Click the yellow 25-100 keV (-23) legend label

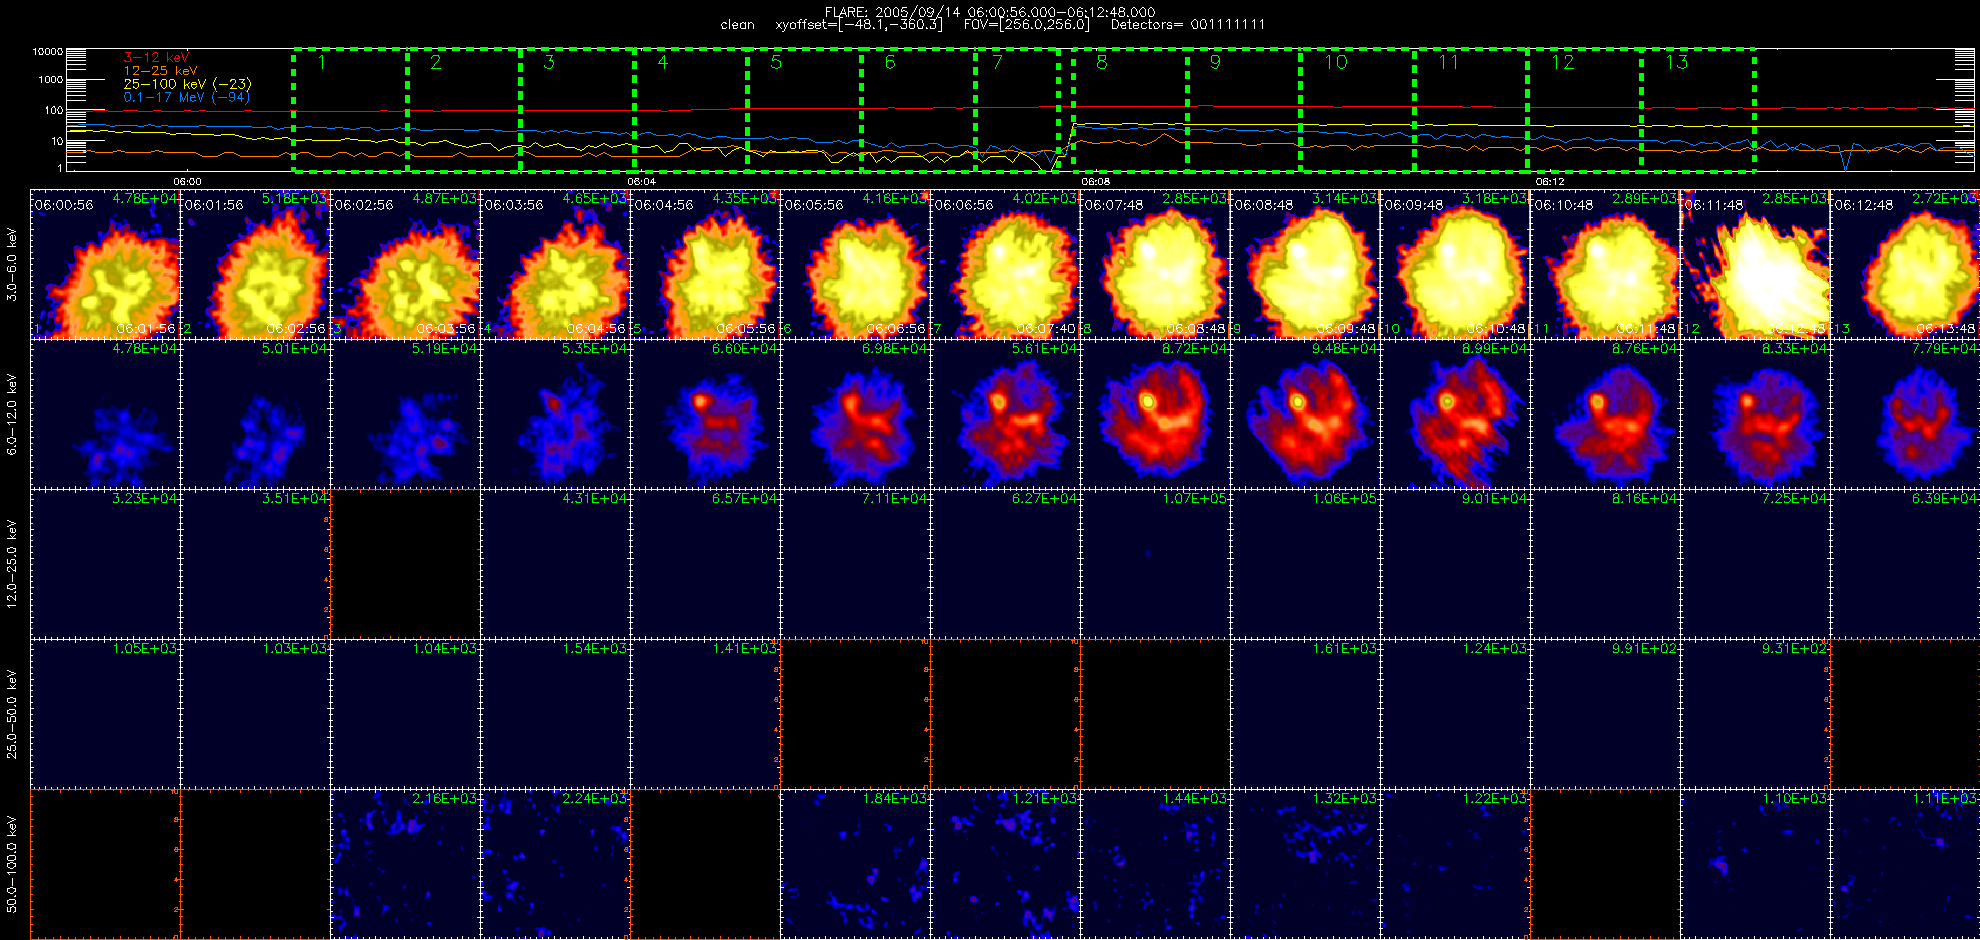187,84
